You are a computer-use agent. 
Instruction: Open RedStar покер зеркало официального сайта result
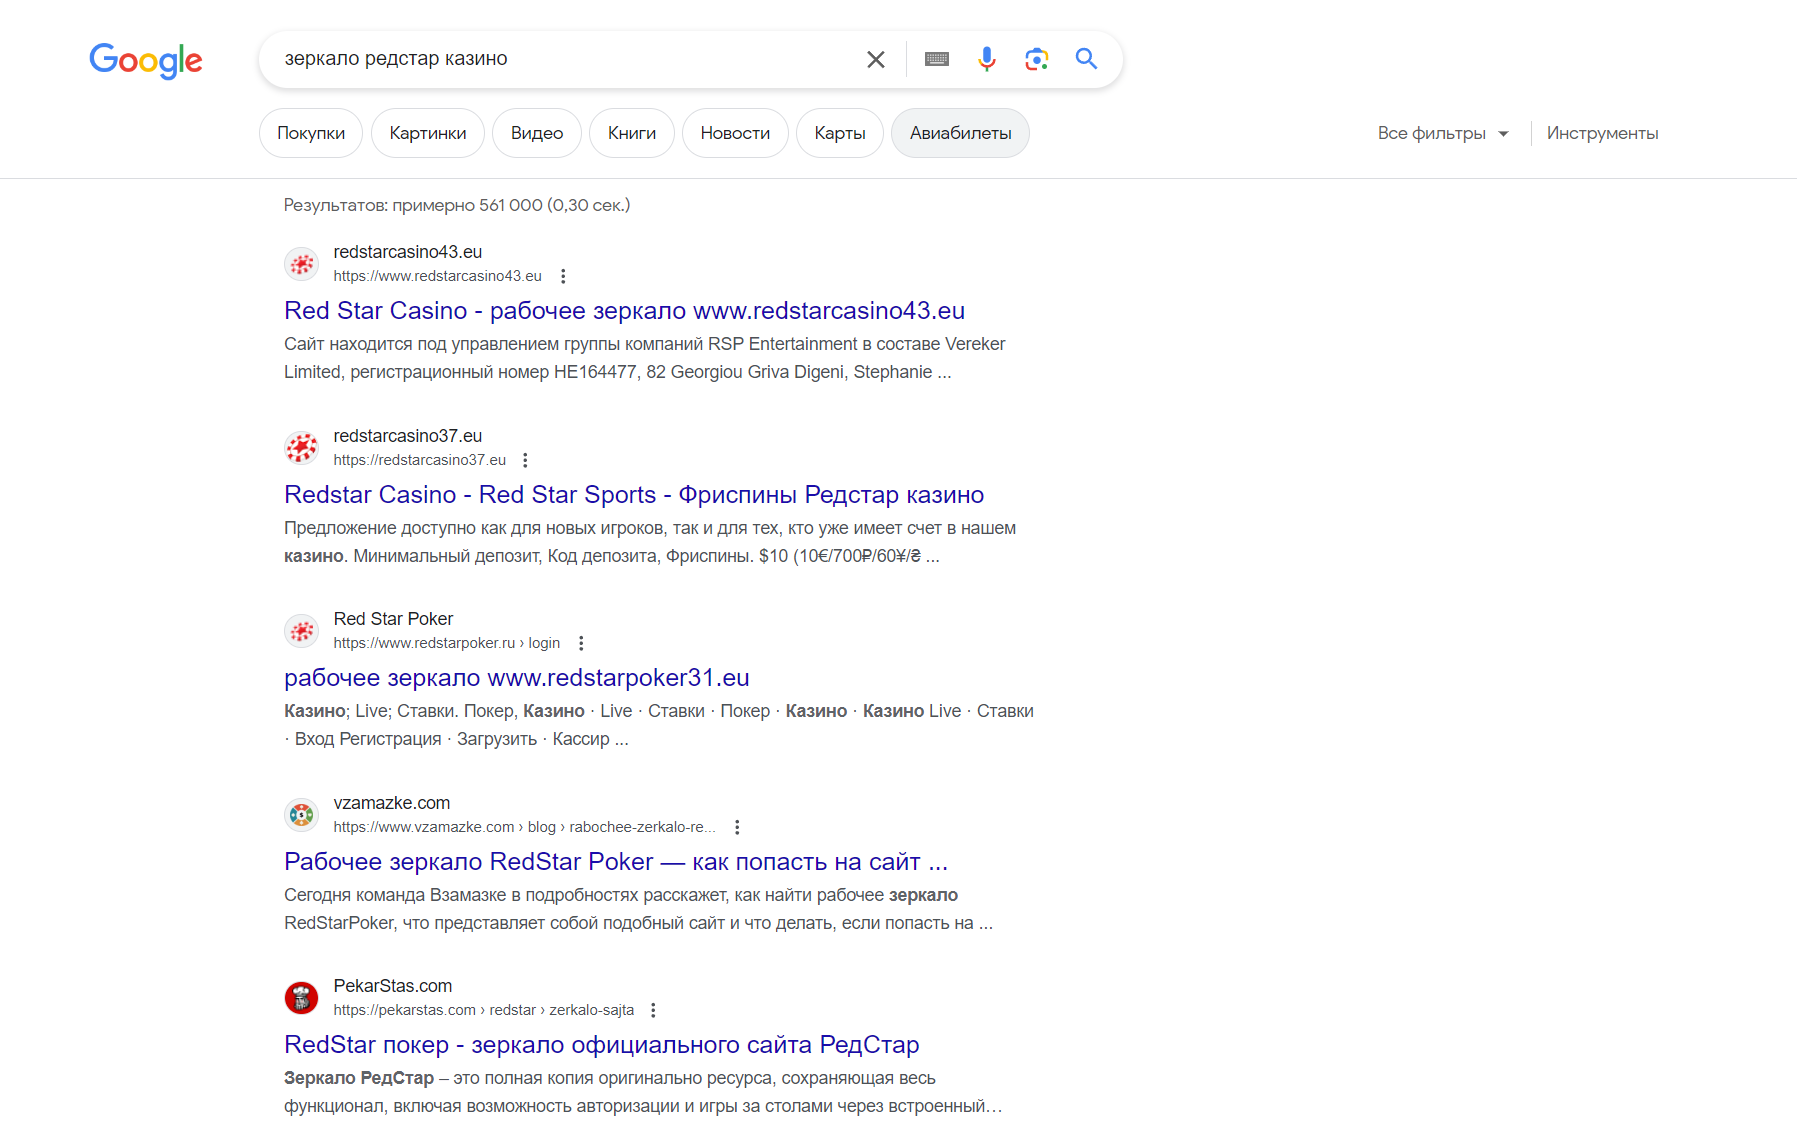[x=602, y=1045]
